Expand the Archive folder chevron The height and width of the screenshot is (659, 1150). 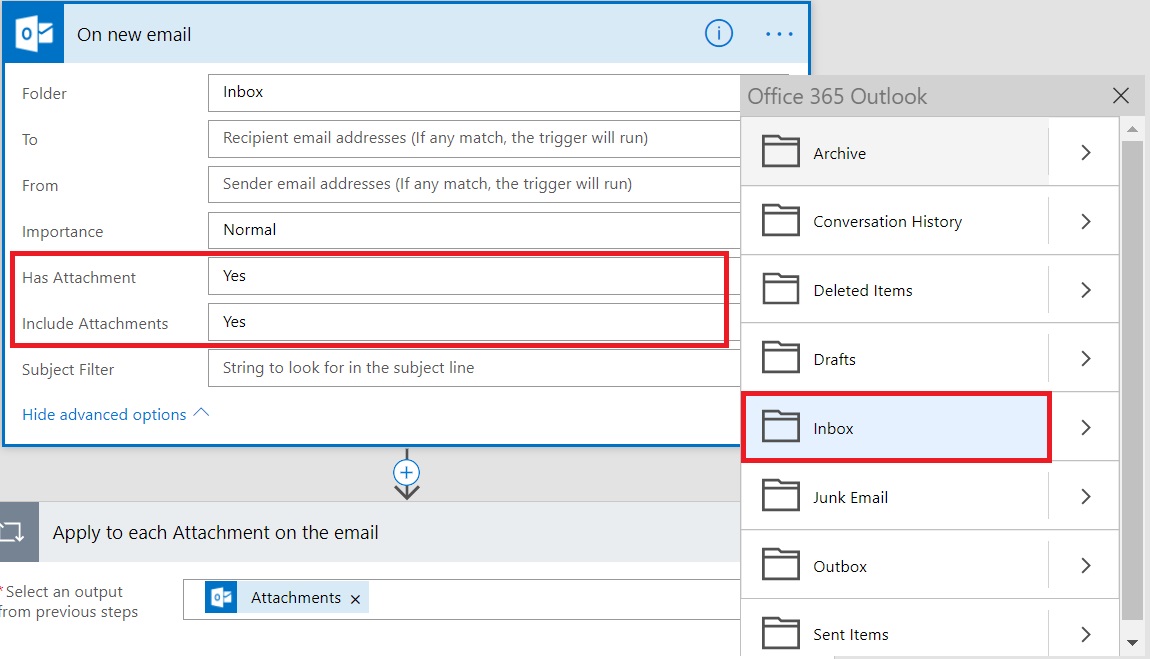[x=1086, y=152]
